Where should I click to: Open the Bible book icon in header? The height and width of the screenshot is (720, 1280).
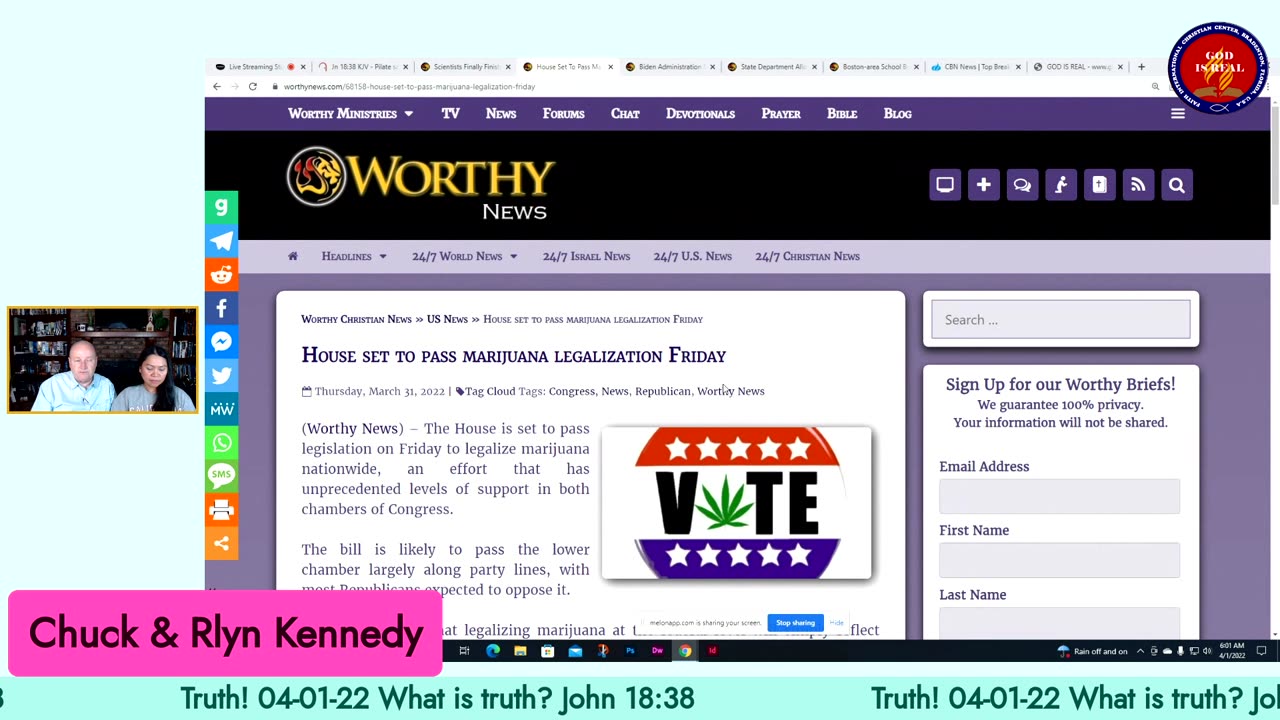pos(1099,185)
